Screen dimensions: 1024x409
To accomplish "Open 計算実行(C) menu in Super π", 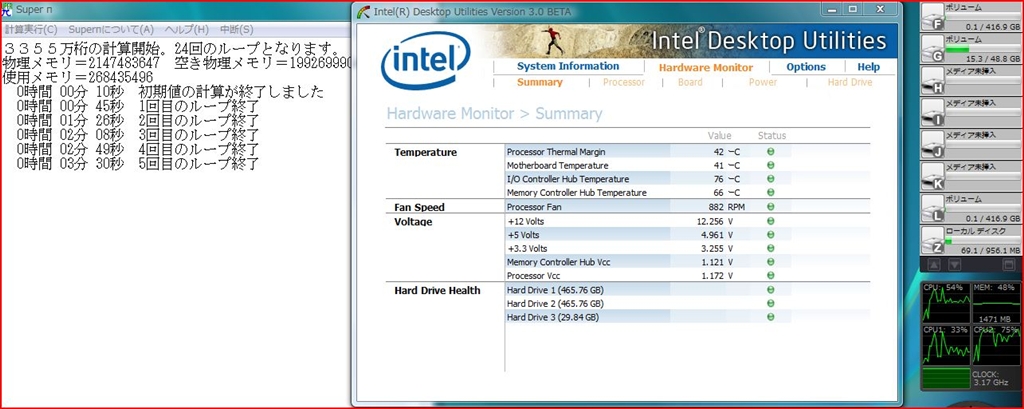I will pos(31,29).
